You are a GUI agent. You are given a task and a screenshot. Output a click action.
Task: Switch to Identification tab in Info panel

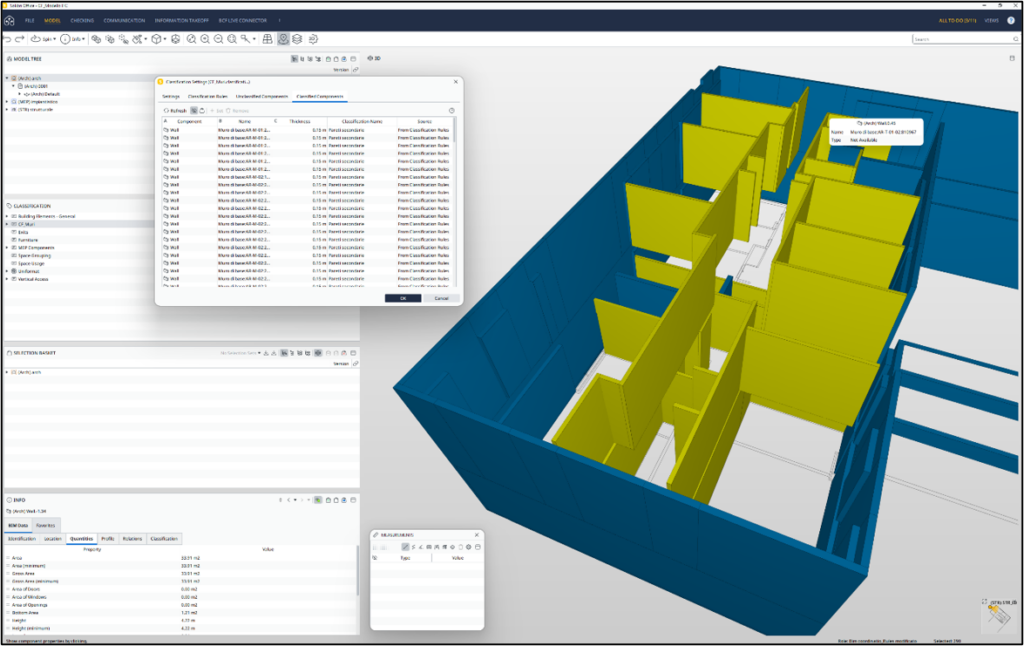point(22,539)
